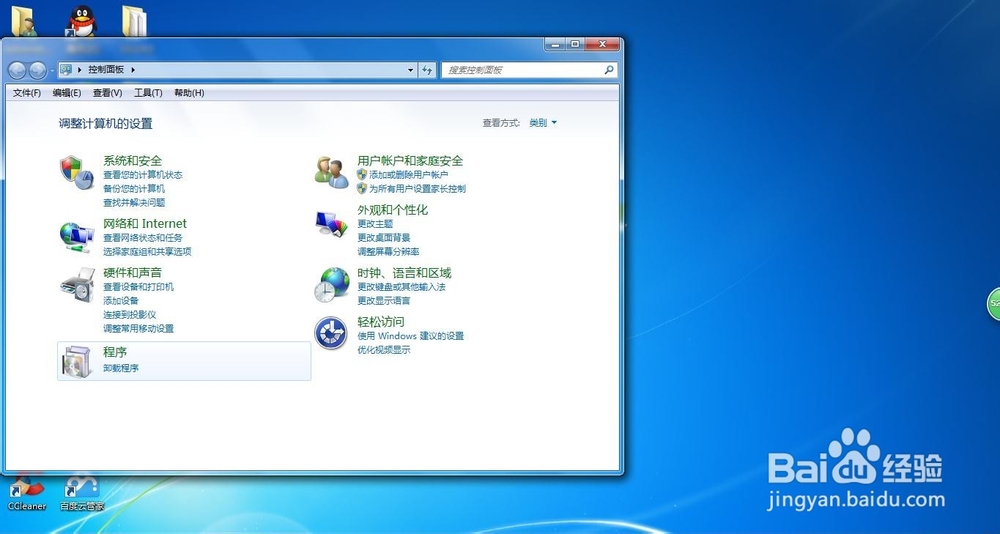Open the QQ penguin desktop icon
The width and height of the screenshot is (1000, 534).
pyautogui.click(x=82, y=21)
